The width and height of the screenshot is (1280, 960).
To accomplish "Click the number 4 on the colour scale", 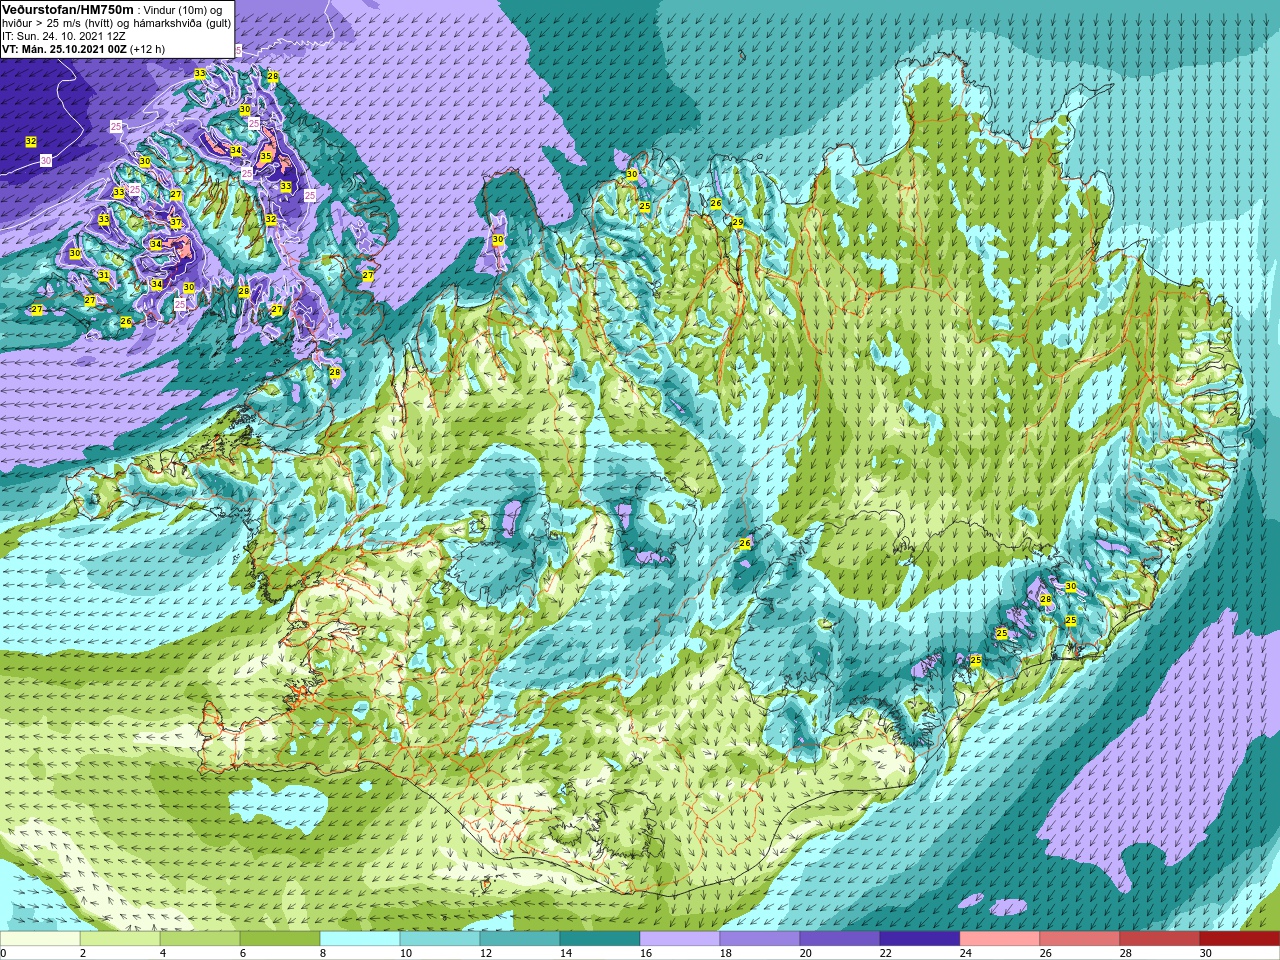I will click(162, 953).
